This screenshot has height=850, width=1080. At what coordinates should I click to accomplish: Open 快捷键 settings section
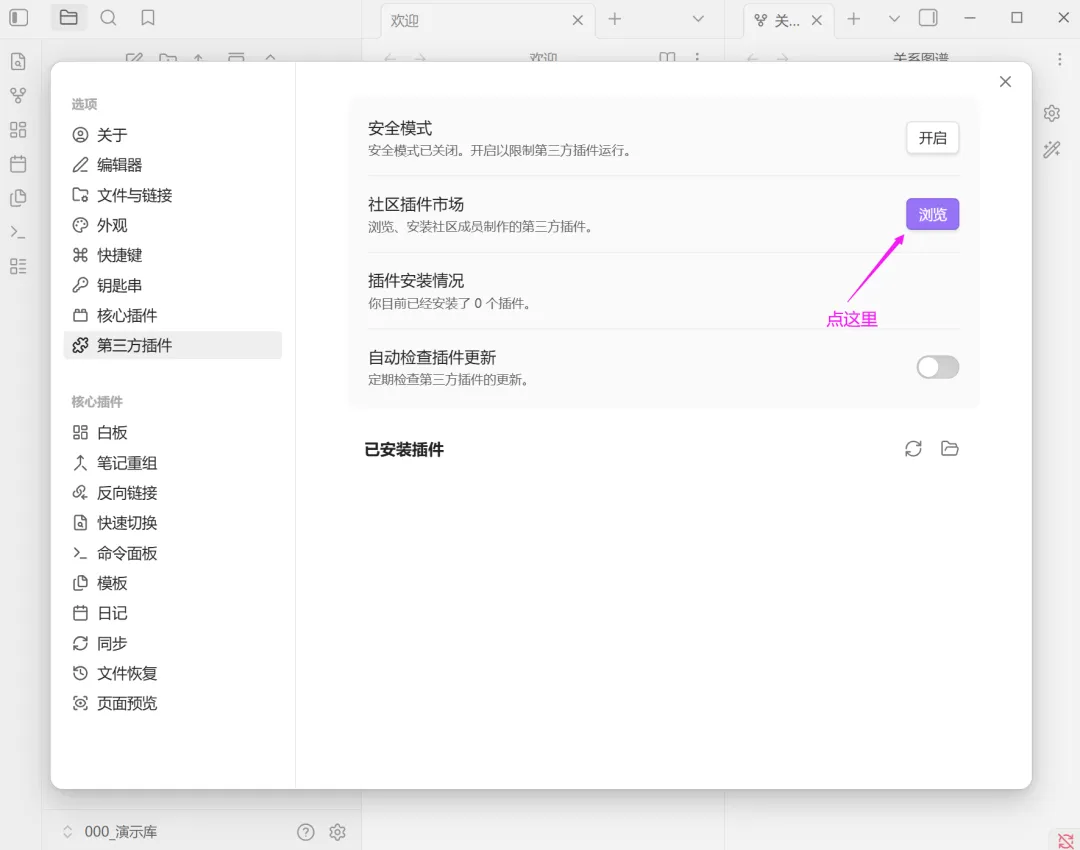pyautogui.click(x=172, y=255)
